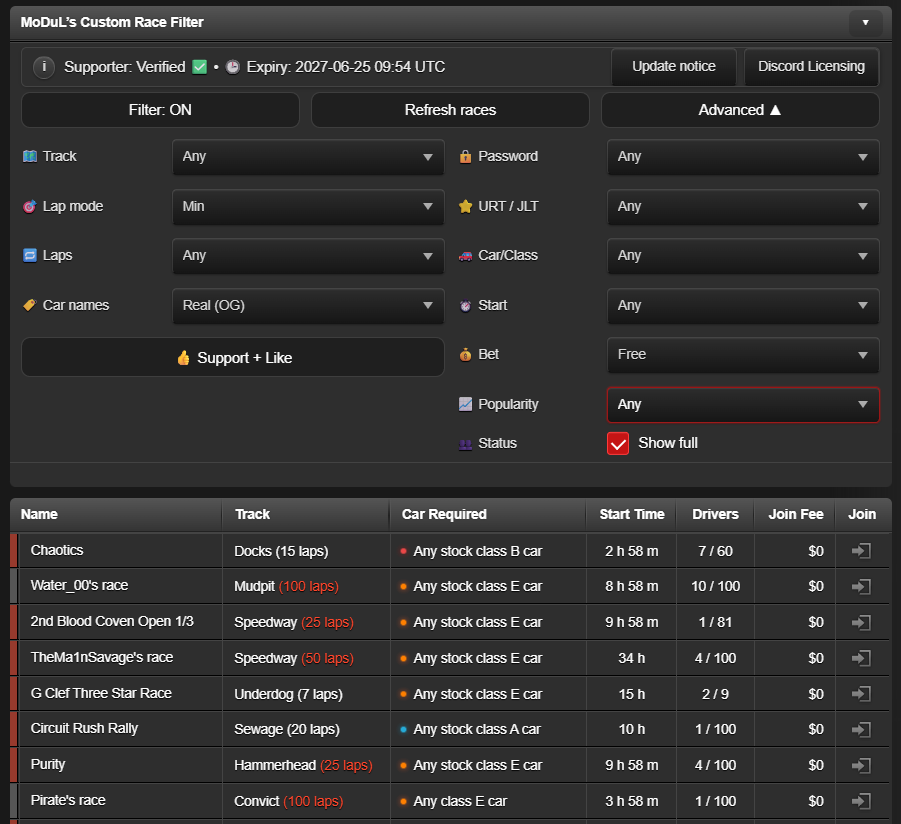Click the Support + Like button
901x824 pixels.
[x=233, y=357]
